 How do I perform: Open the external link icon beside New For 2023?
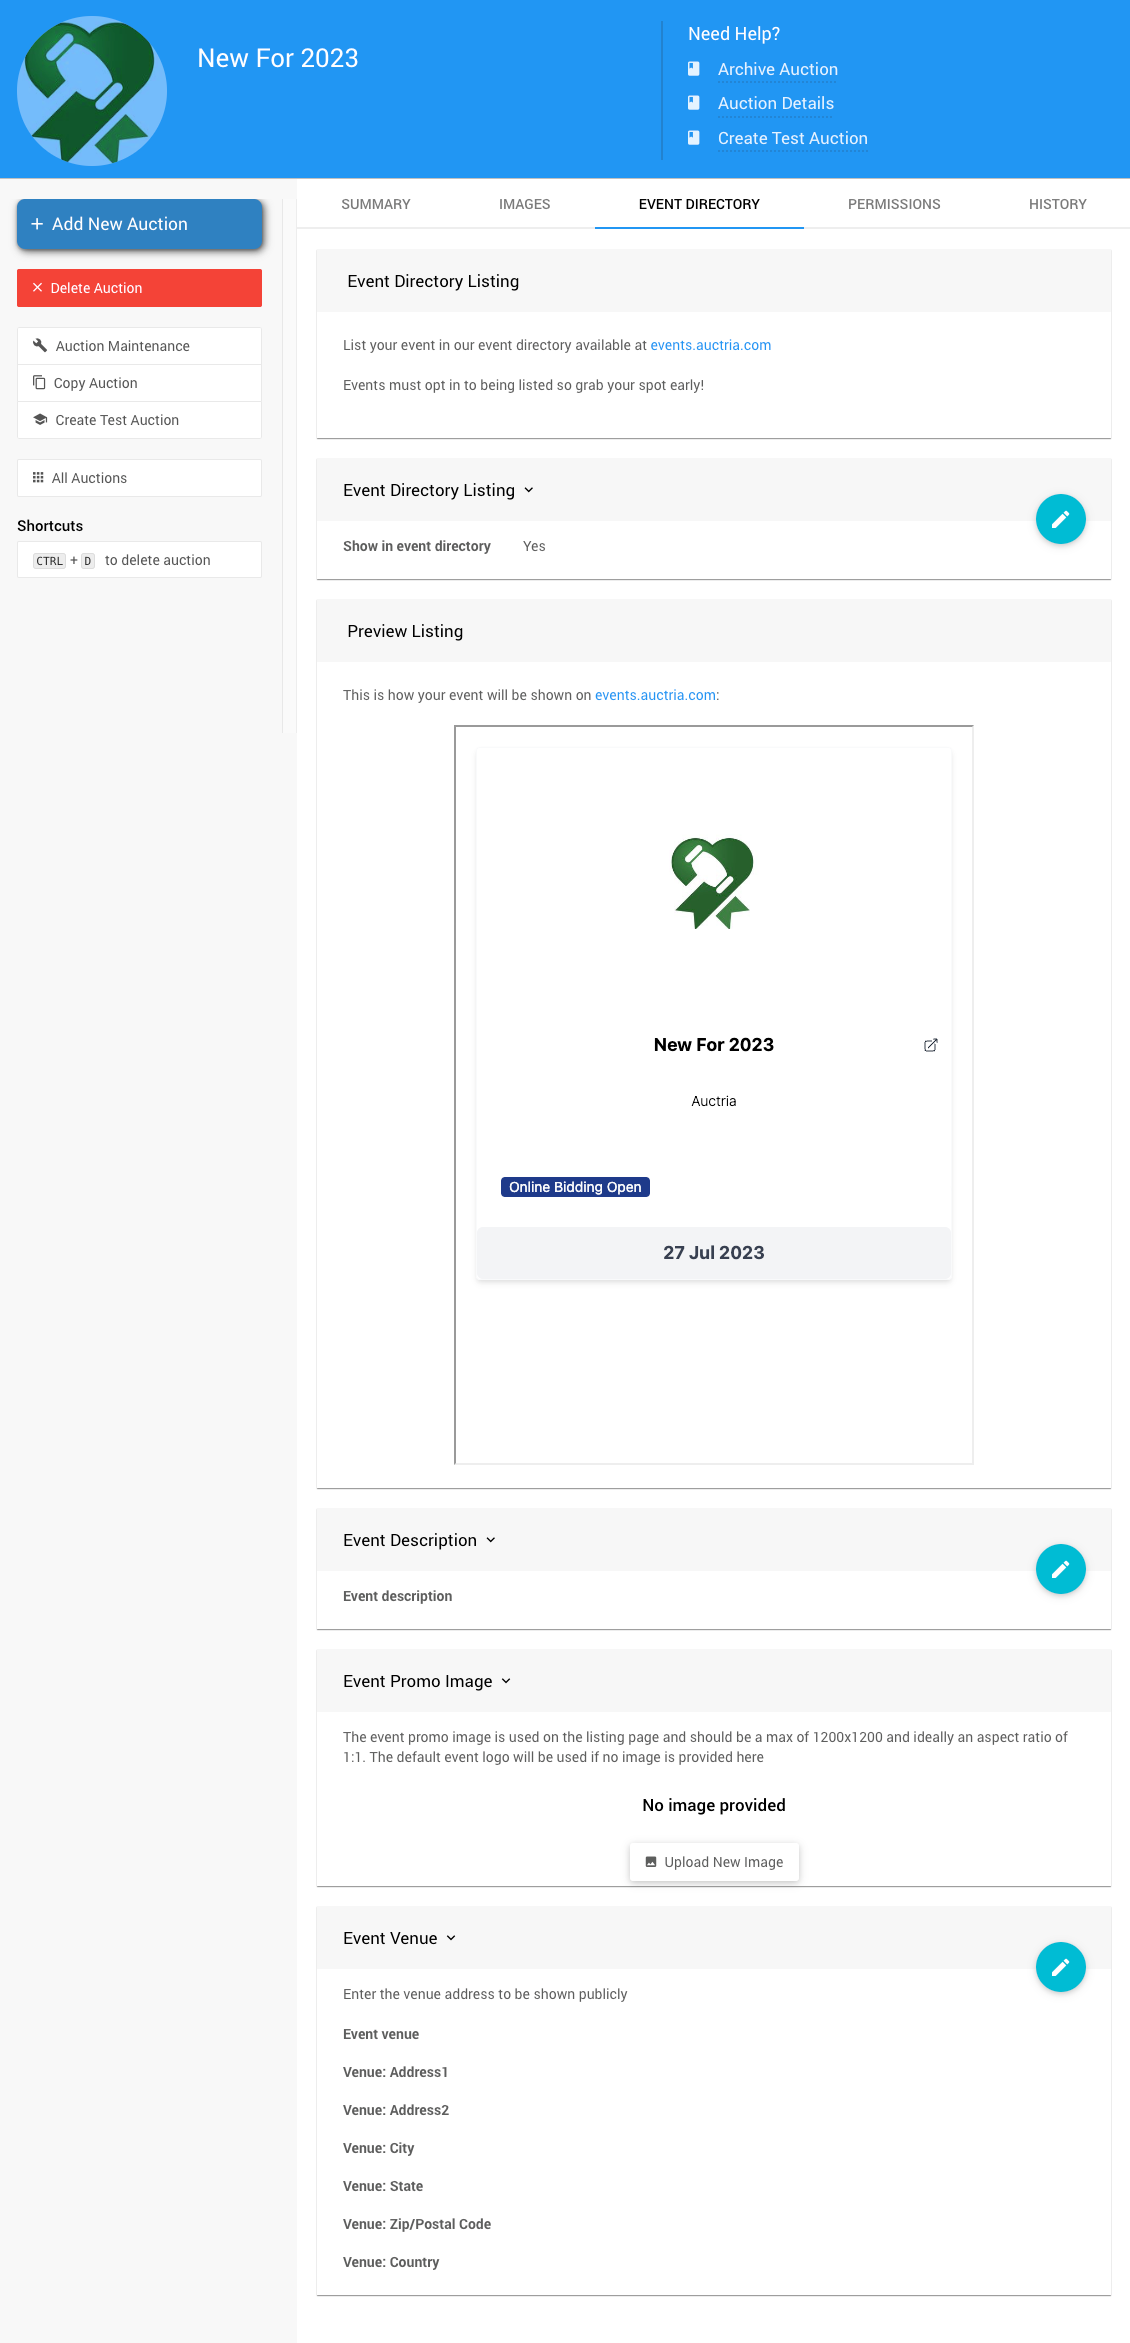pos(930,1045)
